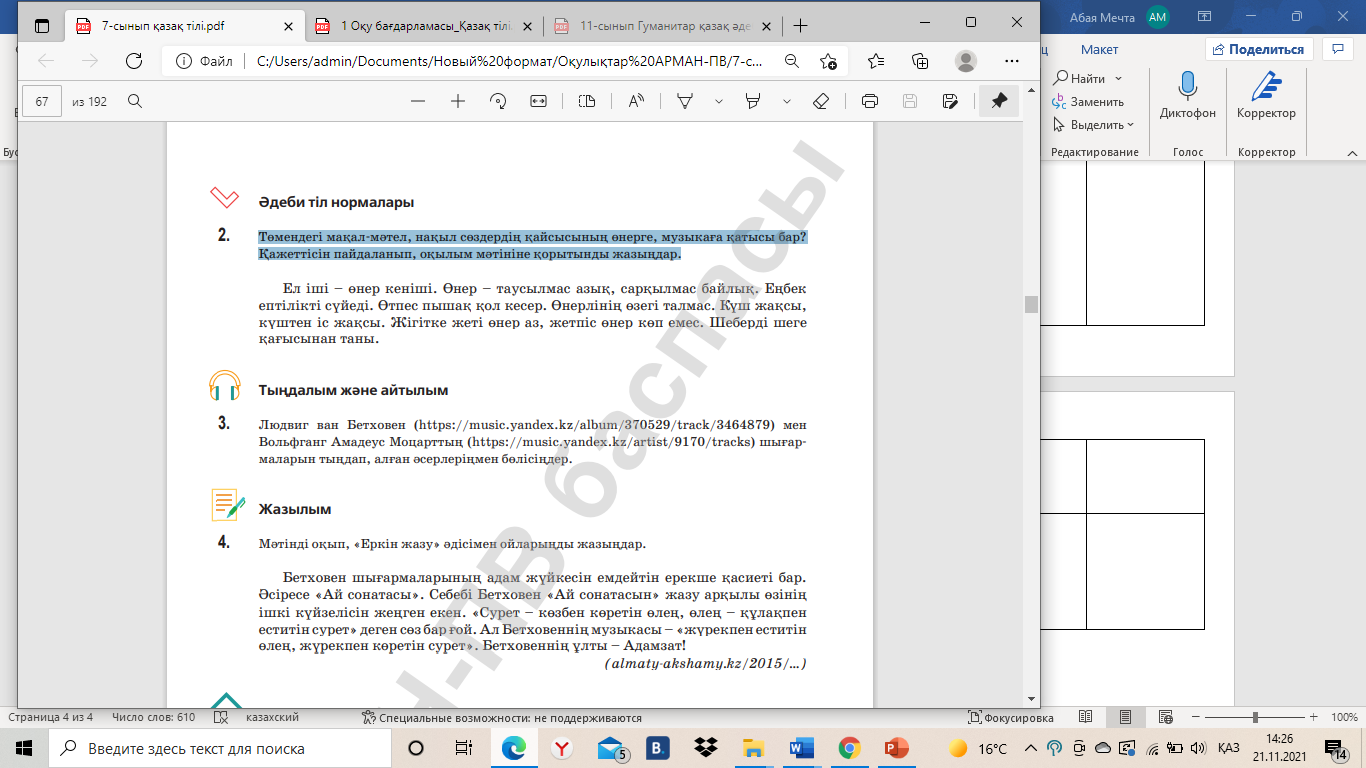1366x768 pixels.
Task: Open the Edge tab actions menu icon
Action: click(x=40, y=24)
